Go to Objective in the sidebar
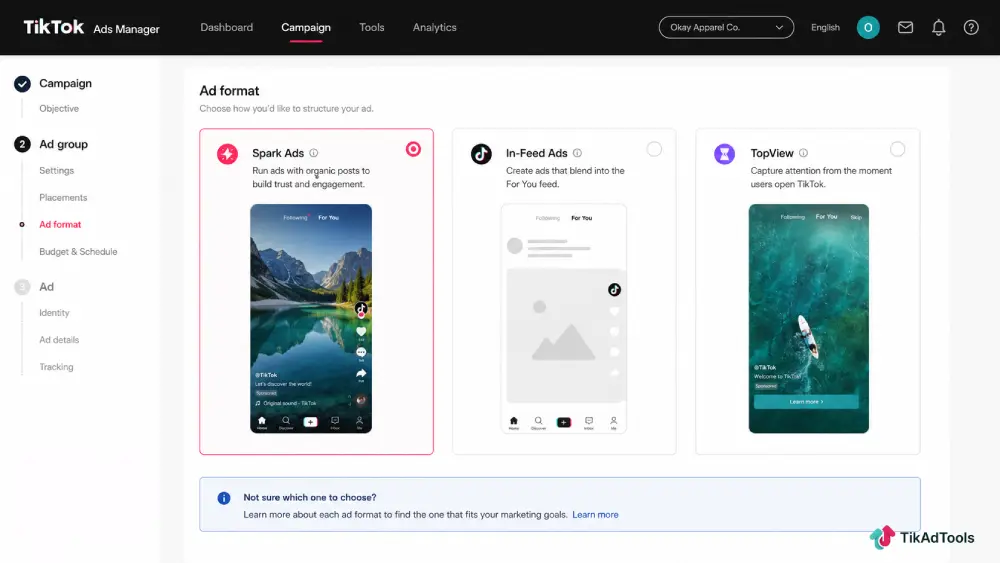 point(59,108)
